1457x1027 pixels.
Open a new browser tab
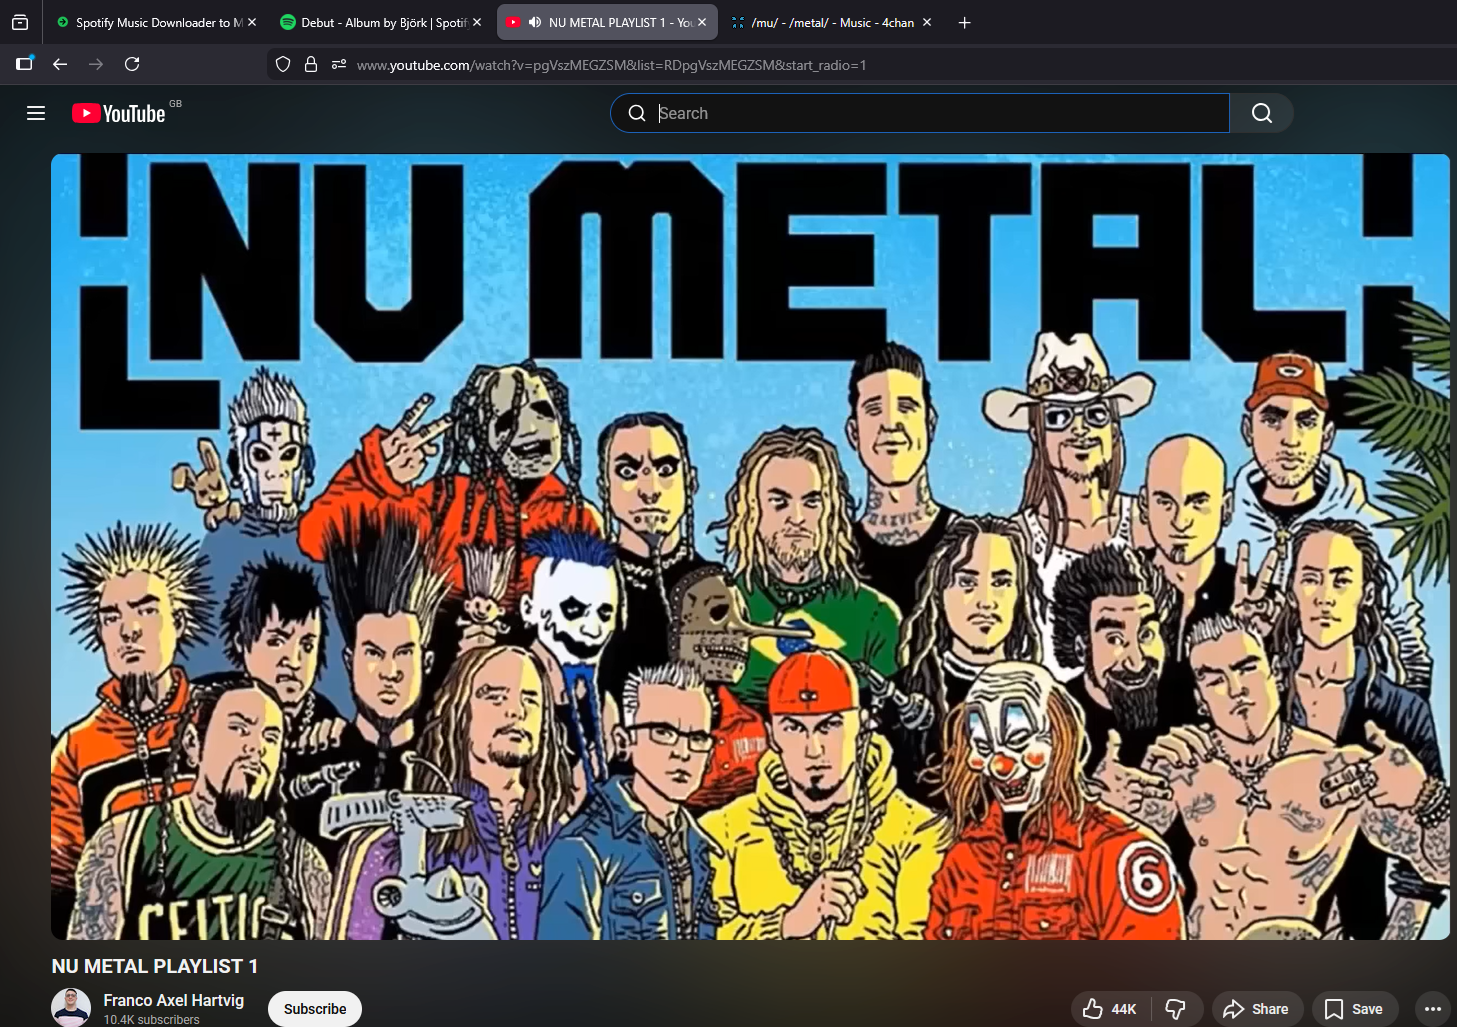coord(964,22)
